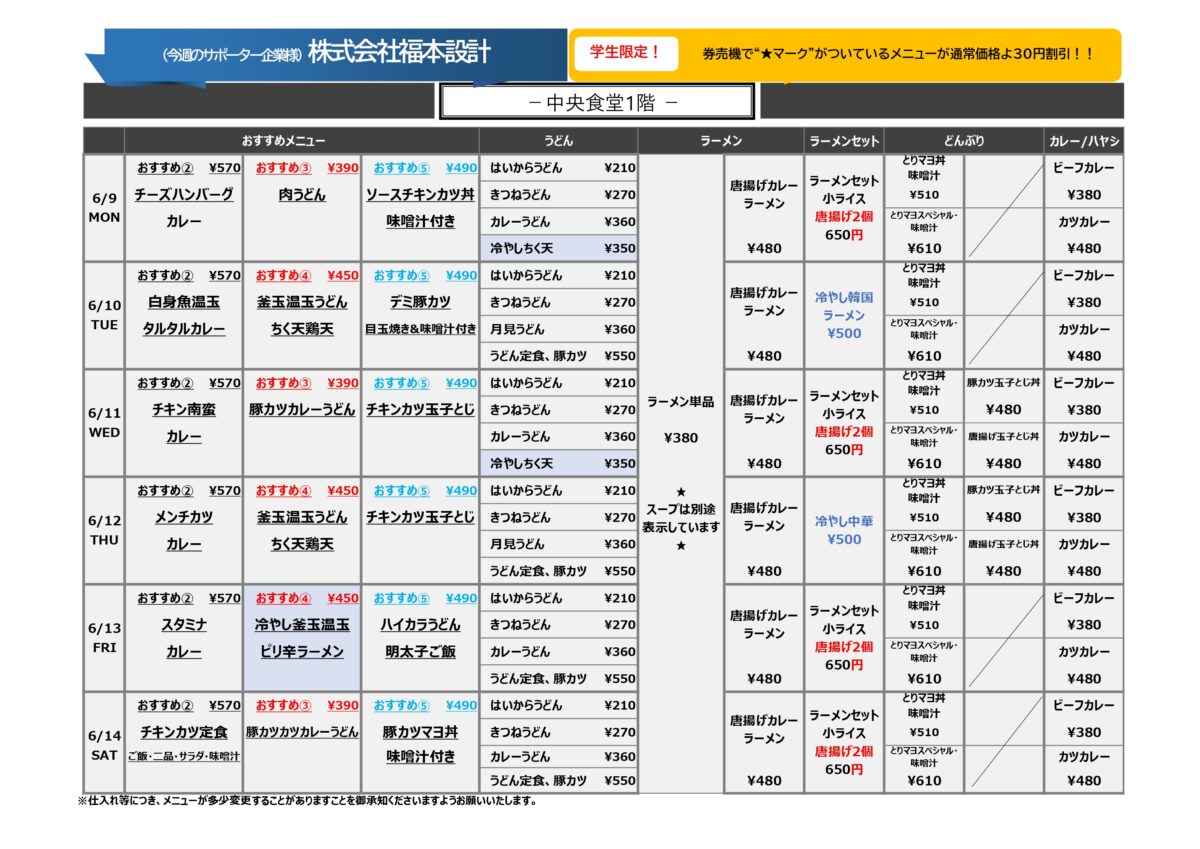Click ご飯・二品・サラダ・味噌汁 description
1200x849 pixels.
click(x=184, y=757)
